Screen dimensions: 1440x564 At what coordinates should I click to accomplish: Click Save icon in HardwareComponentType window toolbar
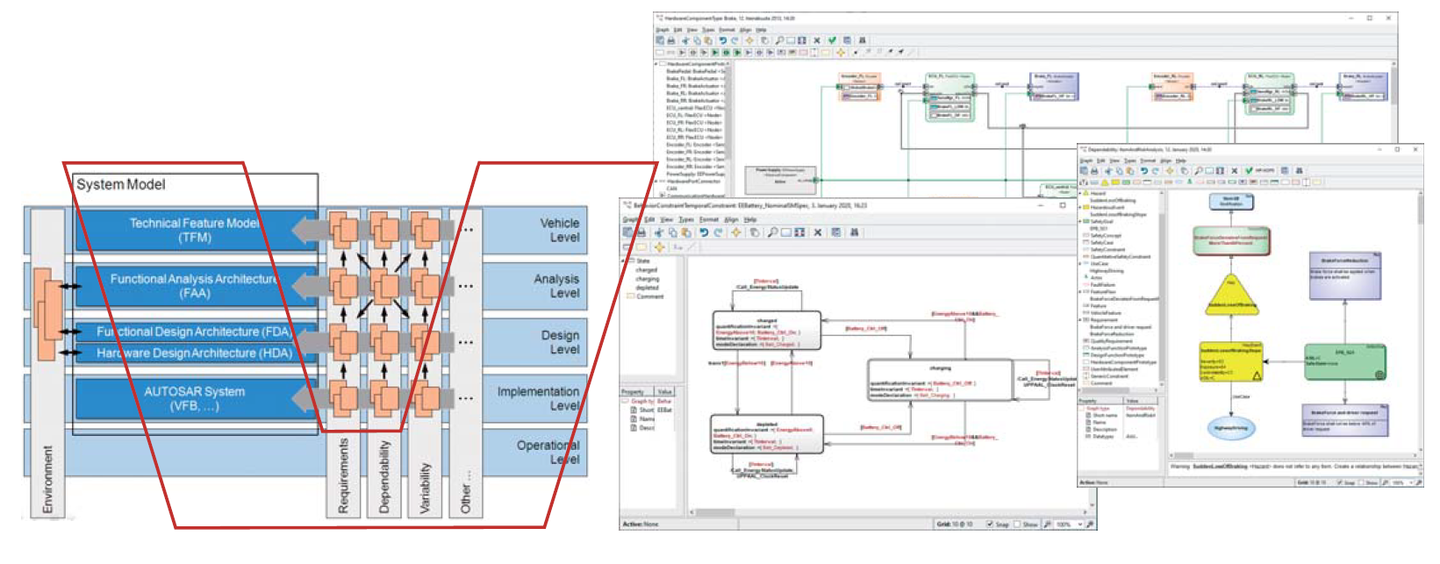tap(660, 40)
